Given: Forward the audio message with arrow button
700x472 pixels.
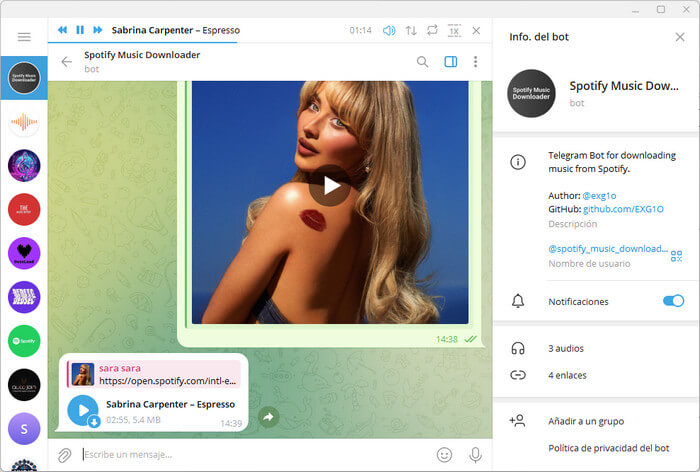Looking at the screenshot, I should [268, 417].
